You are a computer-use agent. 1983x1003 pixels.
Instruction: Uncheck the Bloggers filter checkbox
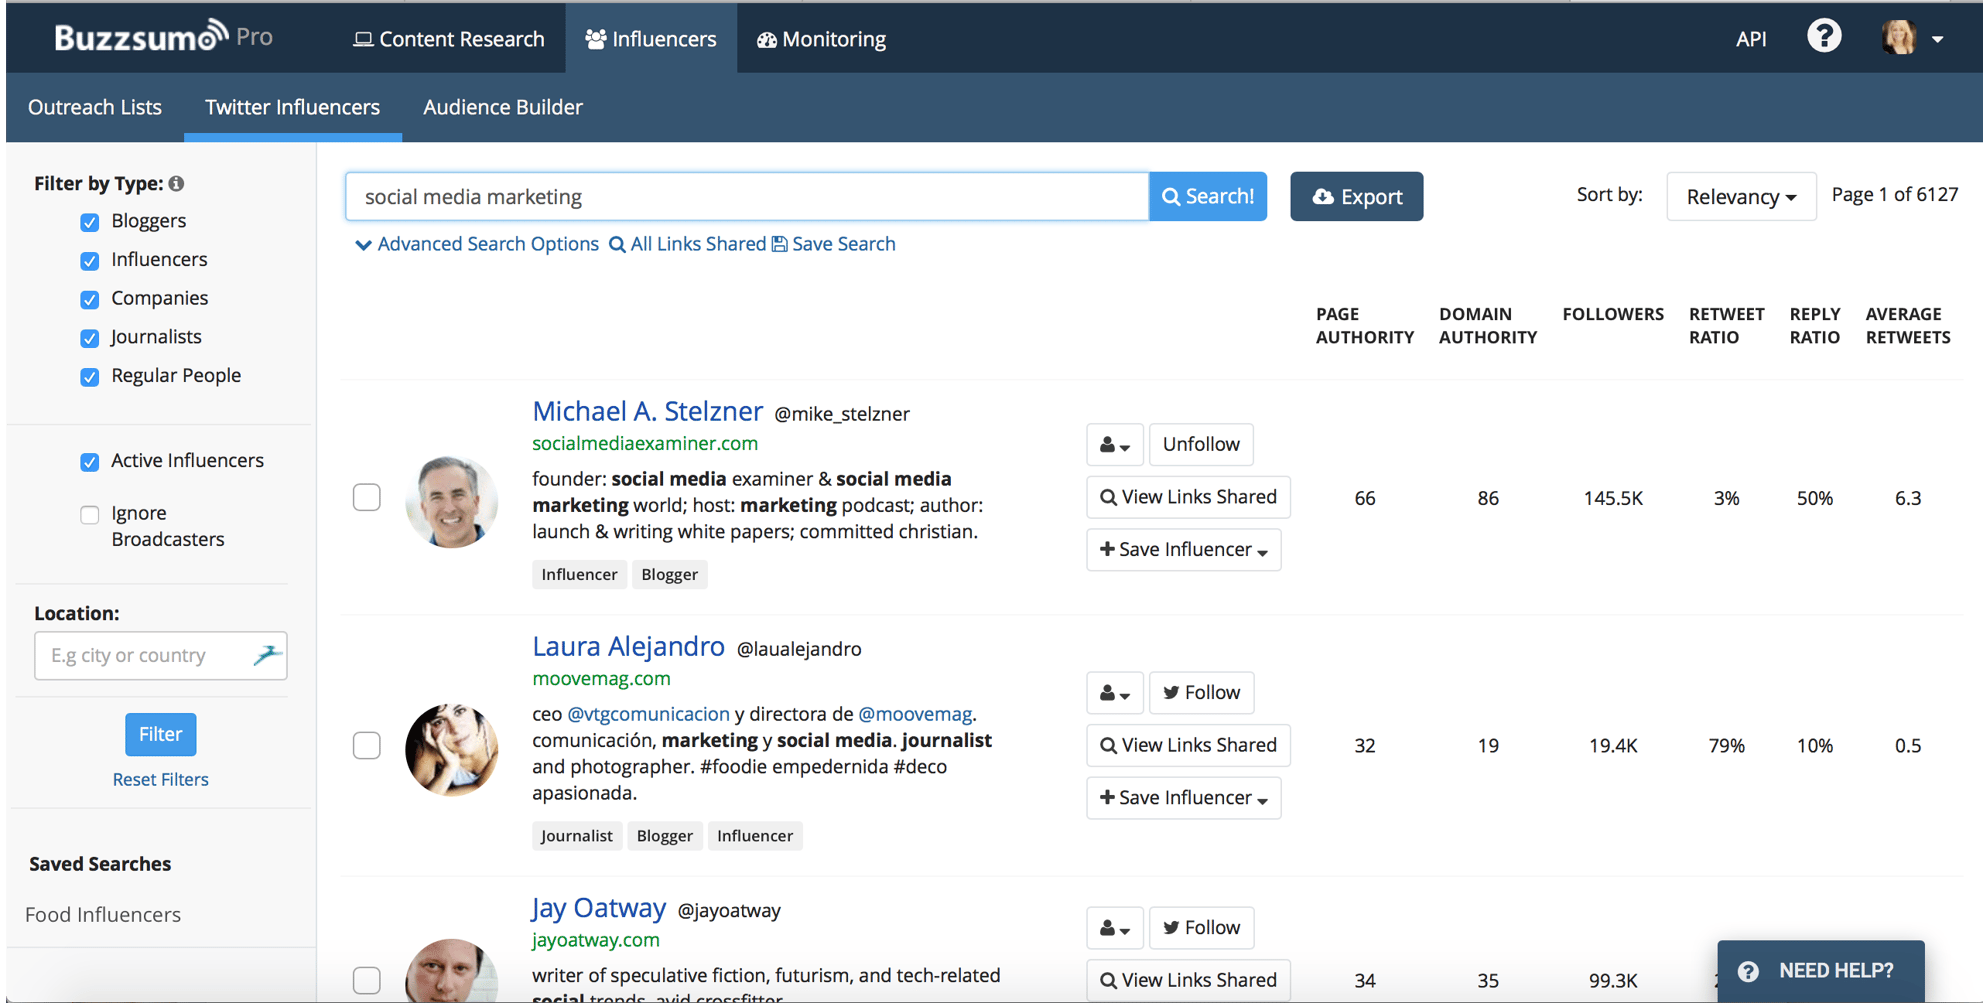pos(90,222)
